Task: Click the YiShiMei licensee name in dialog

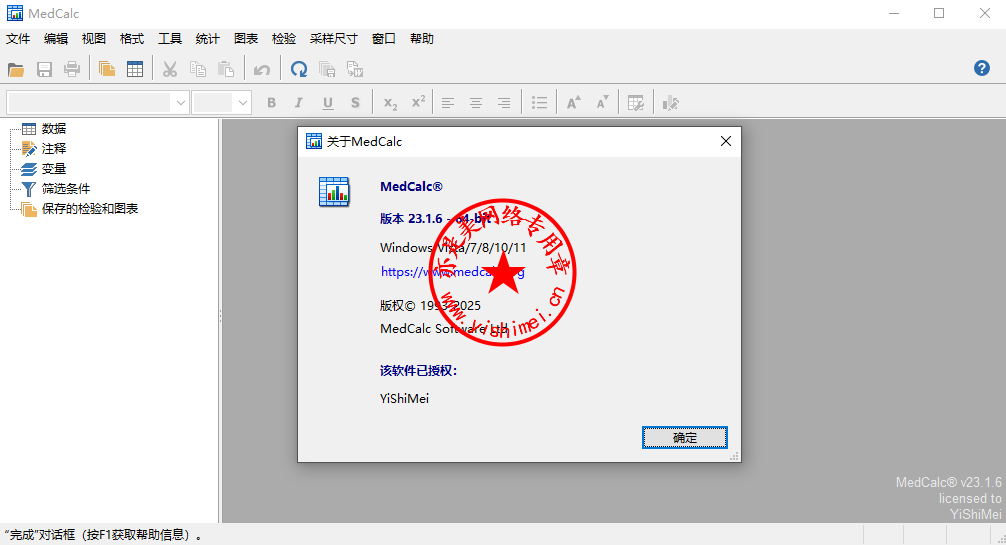Action: tap(404, 398)
